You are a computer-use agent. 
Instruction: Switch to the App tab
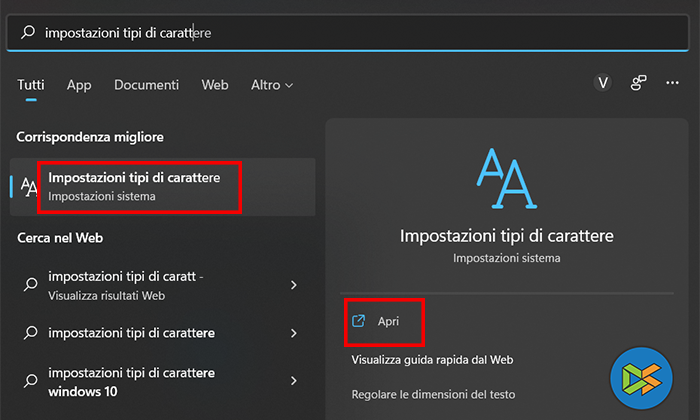(x=79, y=85)
